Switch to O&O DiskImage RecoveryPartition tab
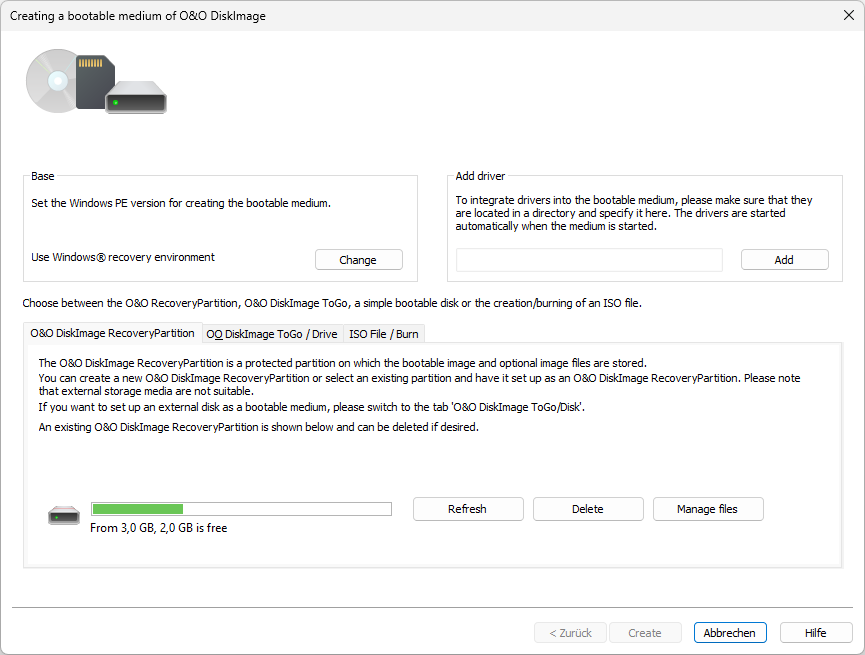Image resolution: width=865 pixels, height=655 pixels. 112,333
